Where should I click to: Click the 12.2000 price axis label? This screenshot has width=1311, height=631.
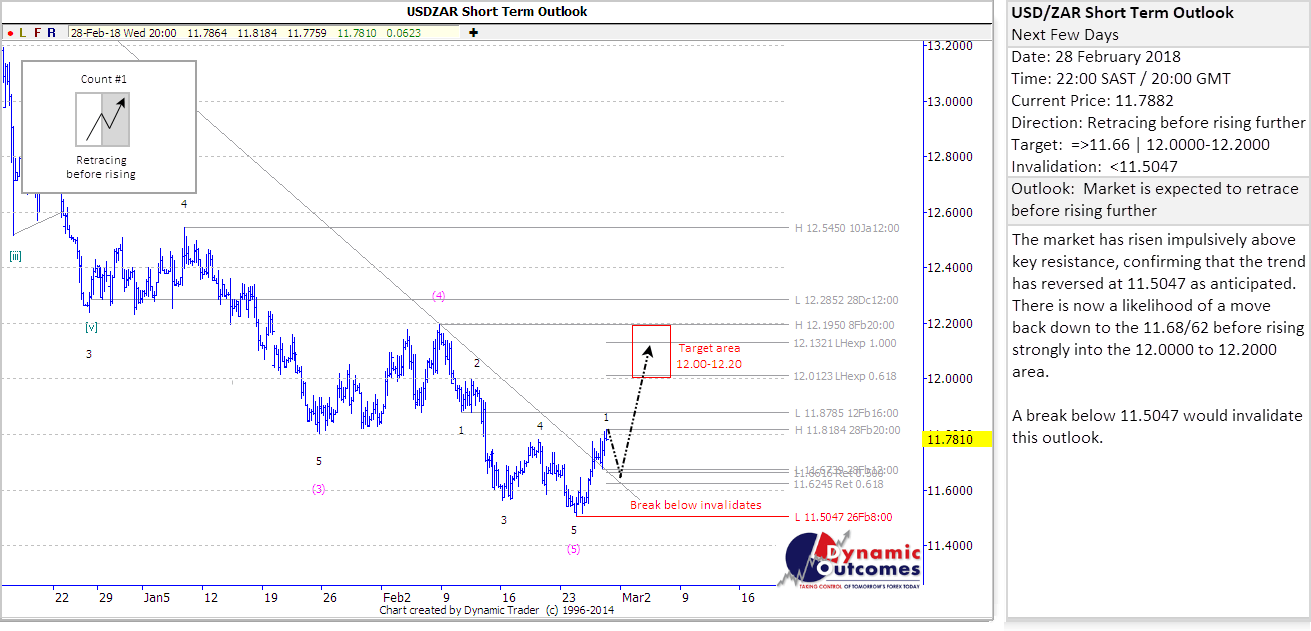[949, 324]
